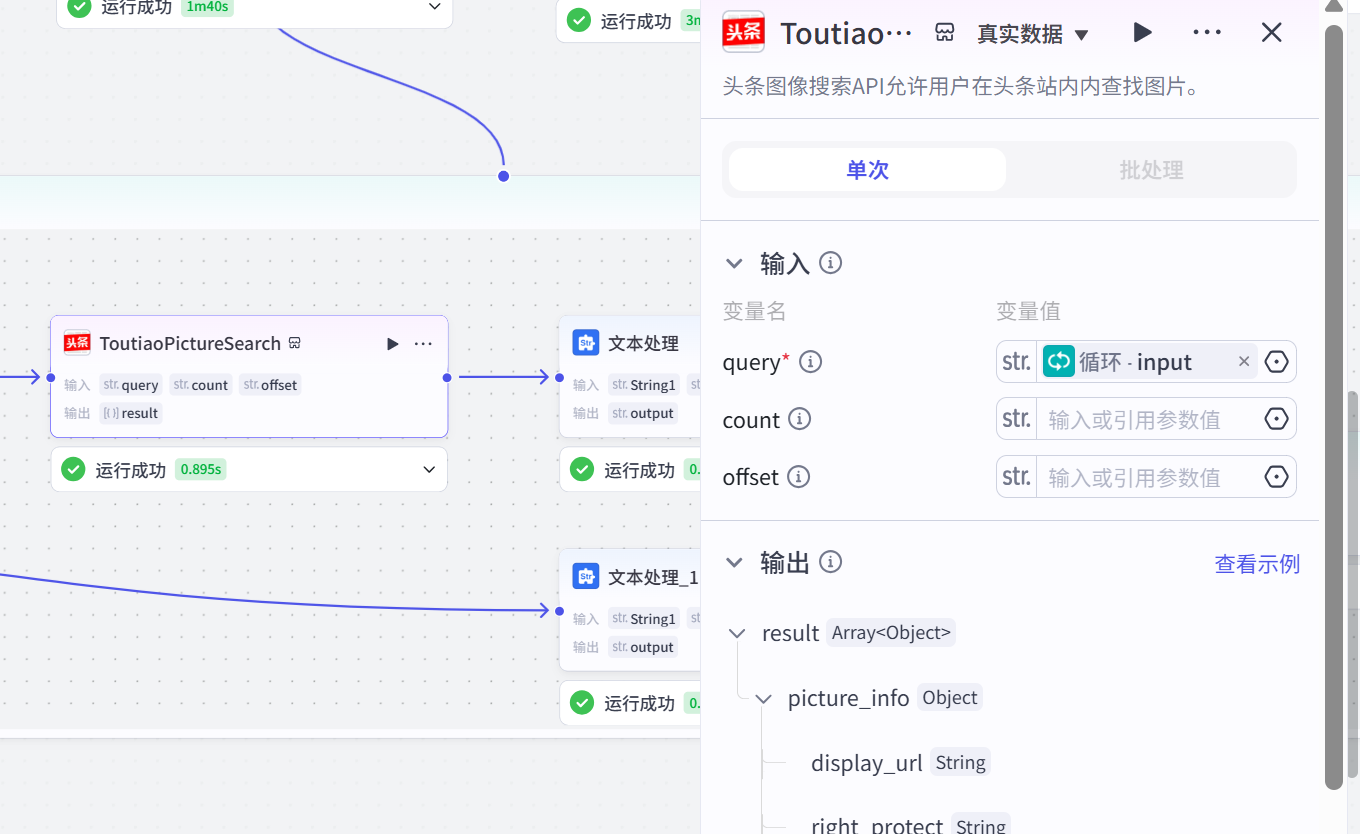Viewport: 1360px width, 834px height.
Task: Click the Toutiao logo in the panel header
Action: pyautogui.click(x=743, y=32)
